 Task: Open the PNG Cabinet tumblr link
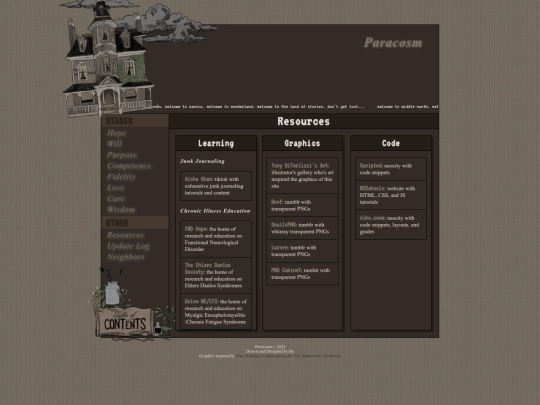coord(286,270)
